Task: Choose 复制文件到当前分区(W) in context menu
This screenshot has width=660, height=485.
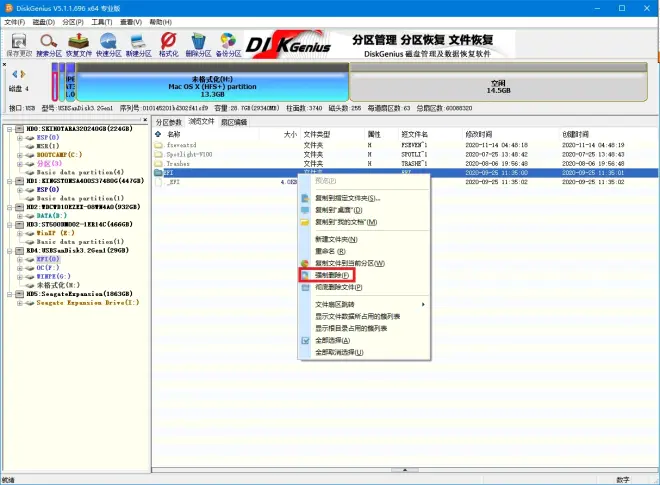Action: coord(364,263)
